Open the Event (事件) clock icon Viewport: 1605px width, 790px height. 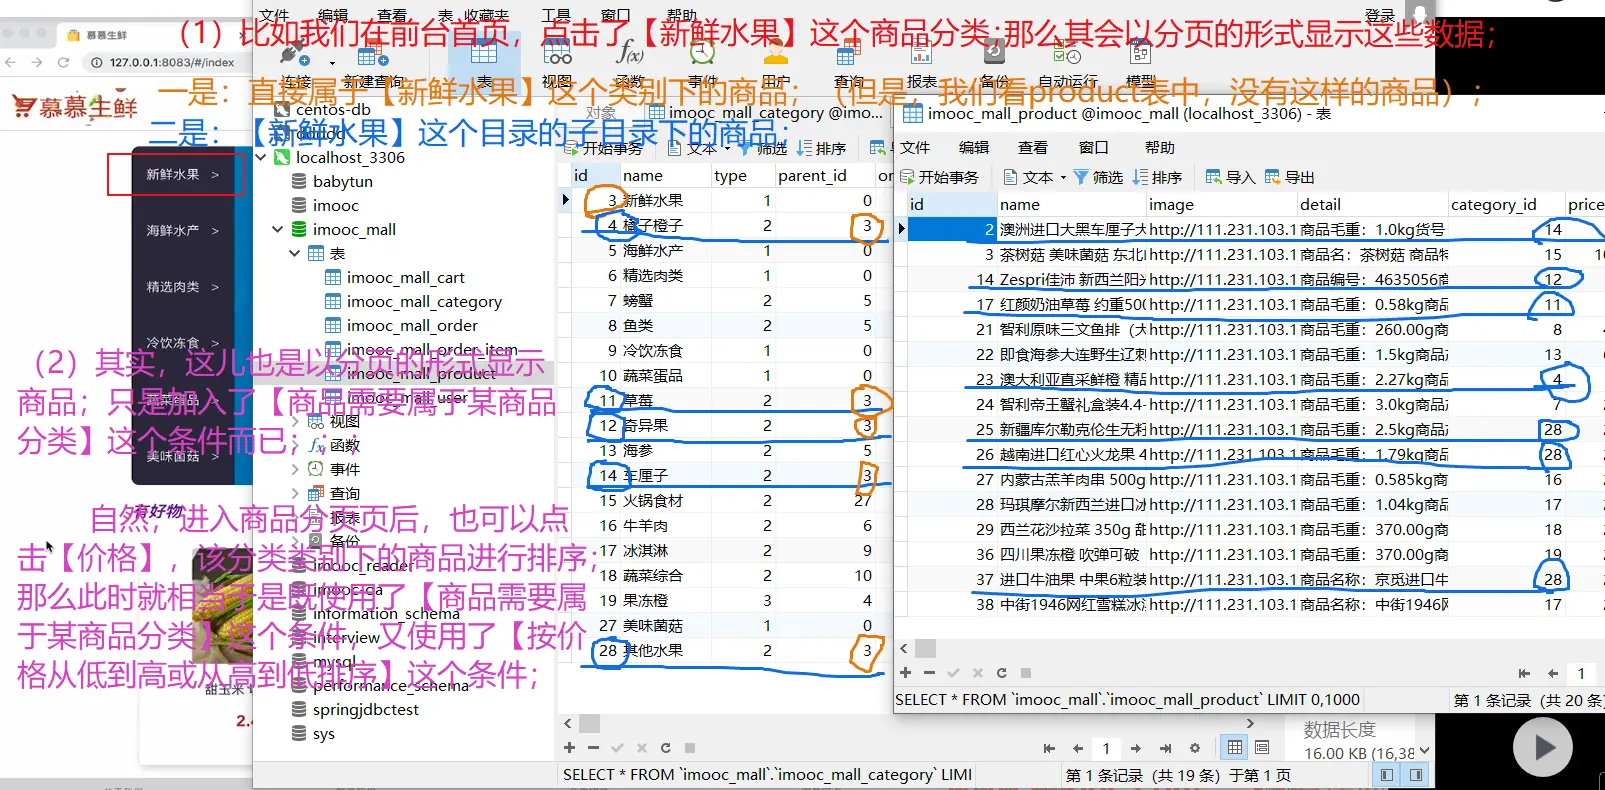[702, 52]
